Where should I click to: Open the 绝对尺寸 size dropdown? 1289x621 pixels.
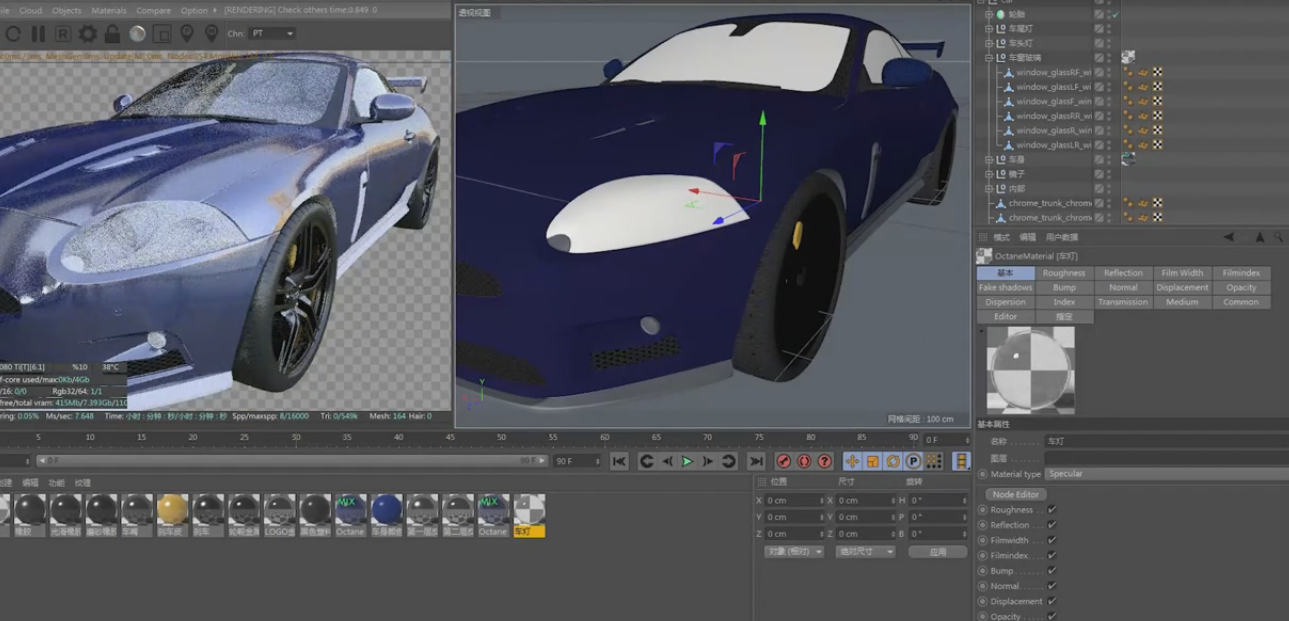[865, 552]
